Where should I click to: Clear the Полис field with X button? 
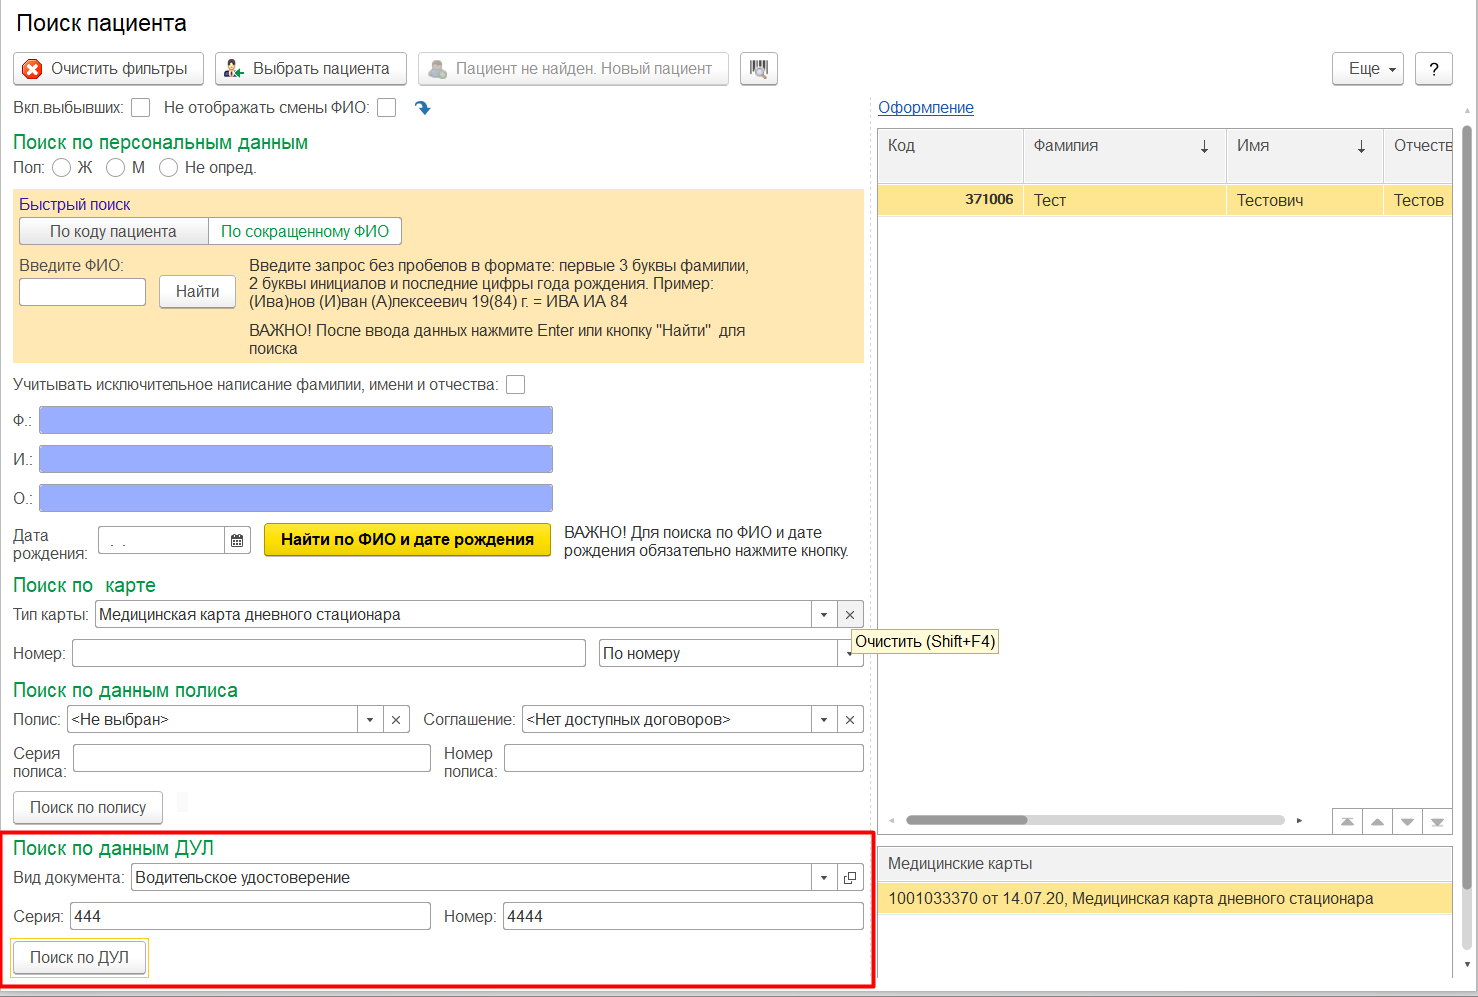click(396, 720)
